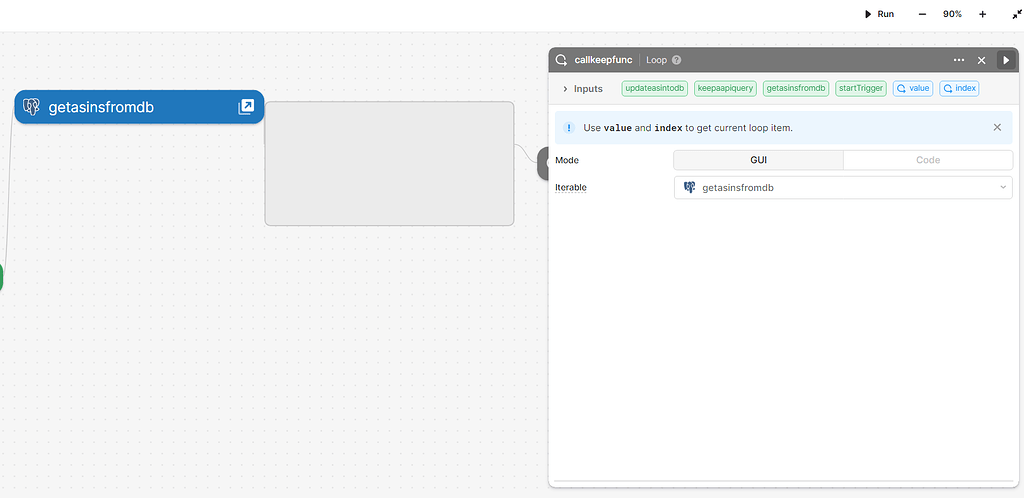Click the updateasintodb input tag
Viewport: 1024px width, 498px height.
coord(654,88)
